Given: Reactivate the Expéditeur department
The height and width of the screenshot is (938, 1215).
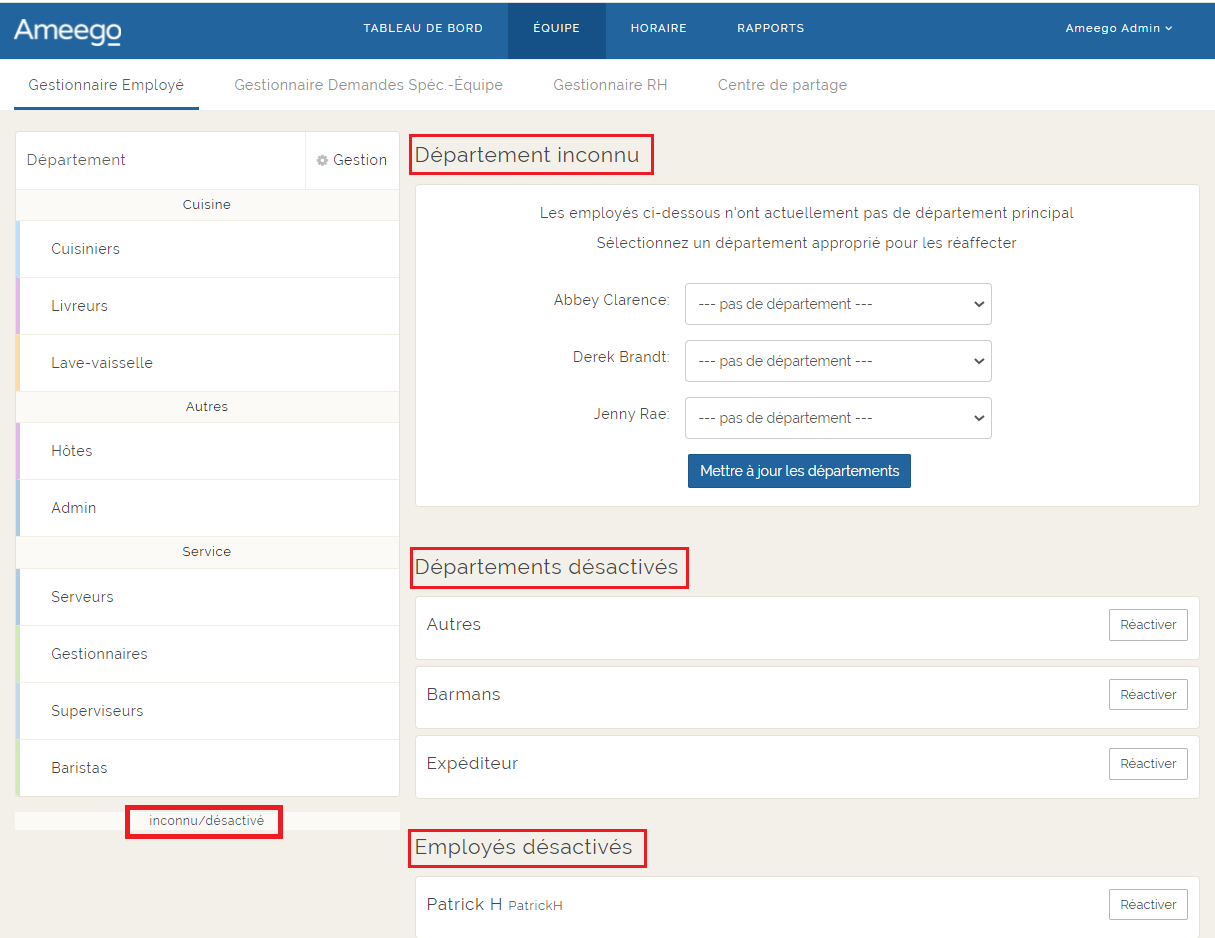Looking at the screenshot, I should (1147, 764).
